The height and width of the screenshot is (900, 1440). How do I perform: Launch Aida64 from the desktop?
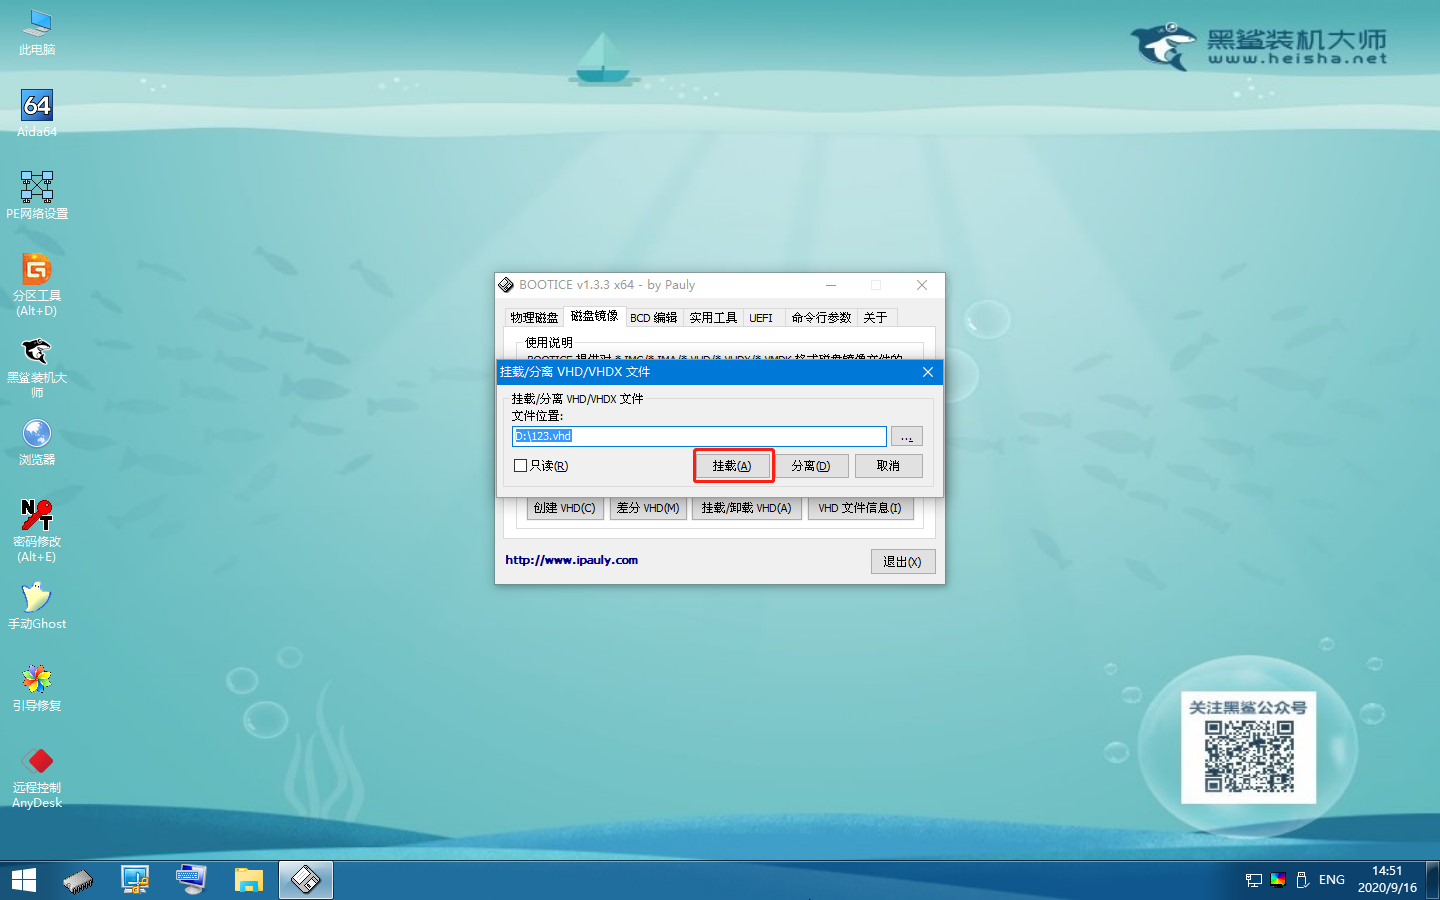pos(37,113)
